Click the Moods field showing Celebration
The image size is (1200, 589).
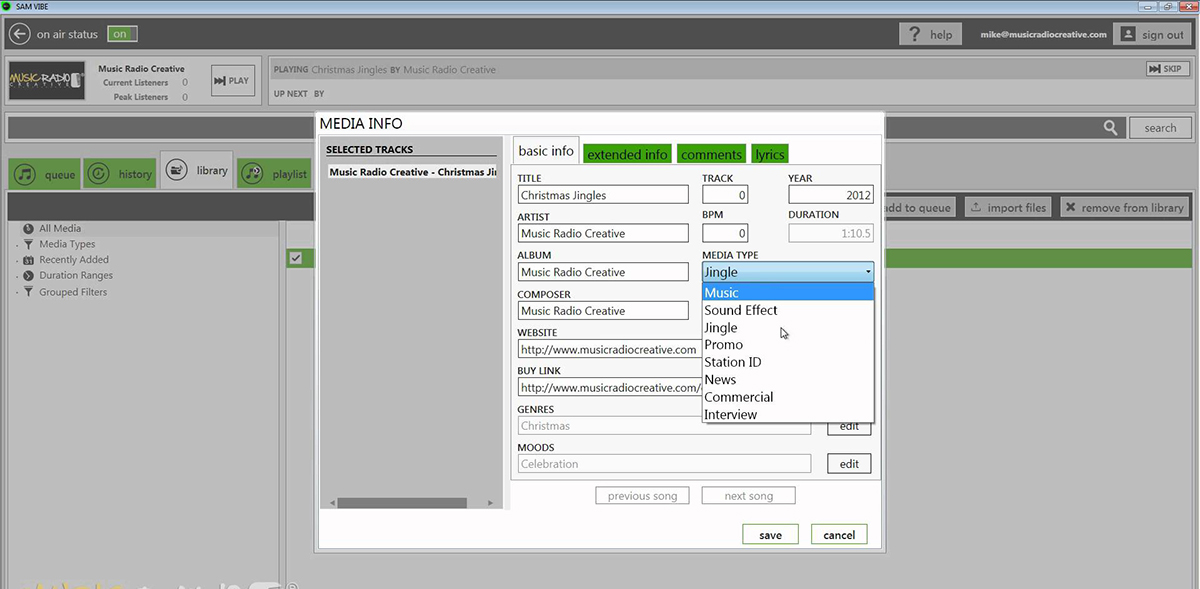click(x=664, y=464)
